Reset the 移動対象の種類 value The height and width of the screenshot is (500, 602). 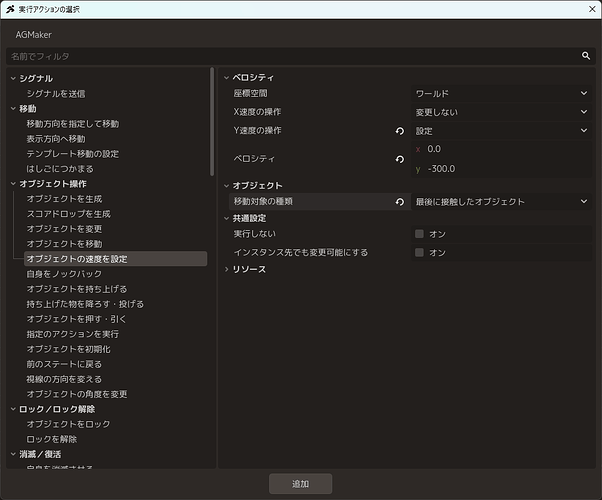(x=400, y=202)
